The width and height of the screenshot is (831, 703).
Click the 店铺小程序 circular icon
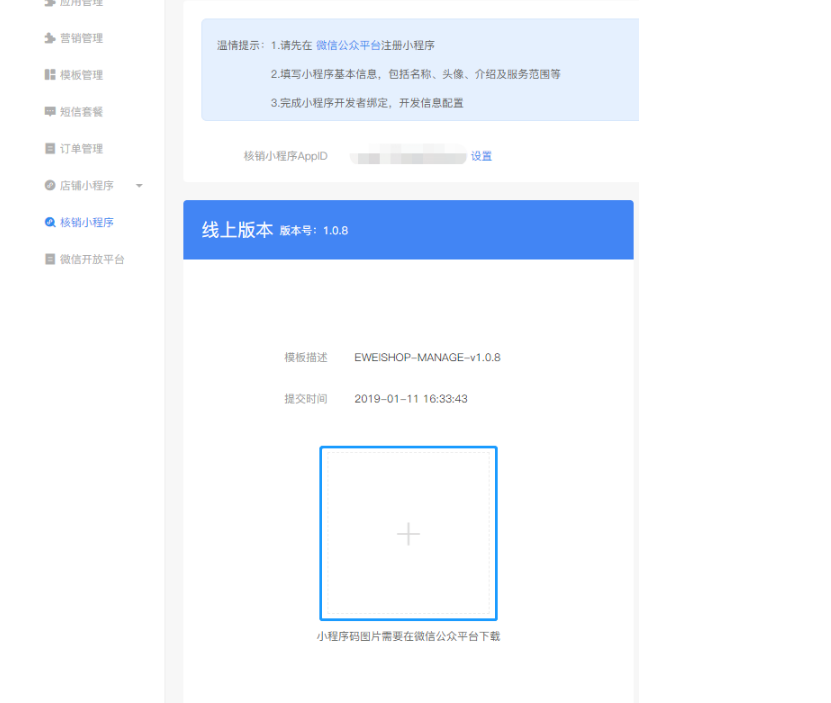(50, 186)
